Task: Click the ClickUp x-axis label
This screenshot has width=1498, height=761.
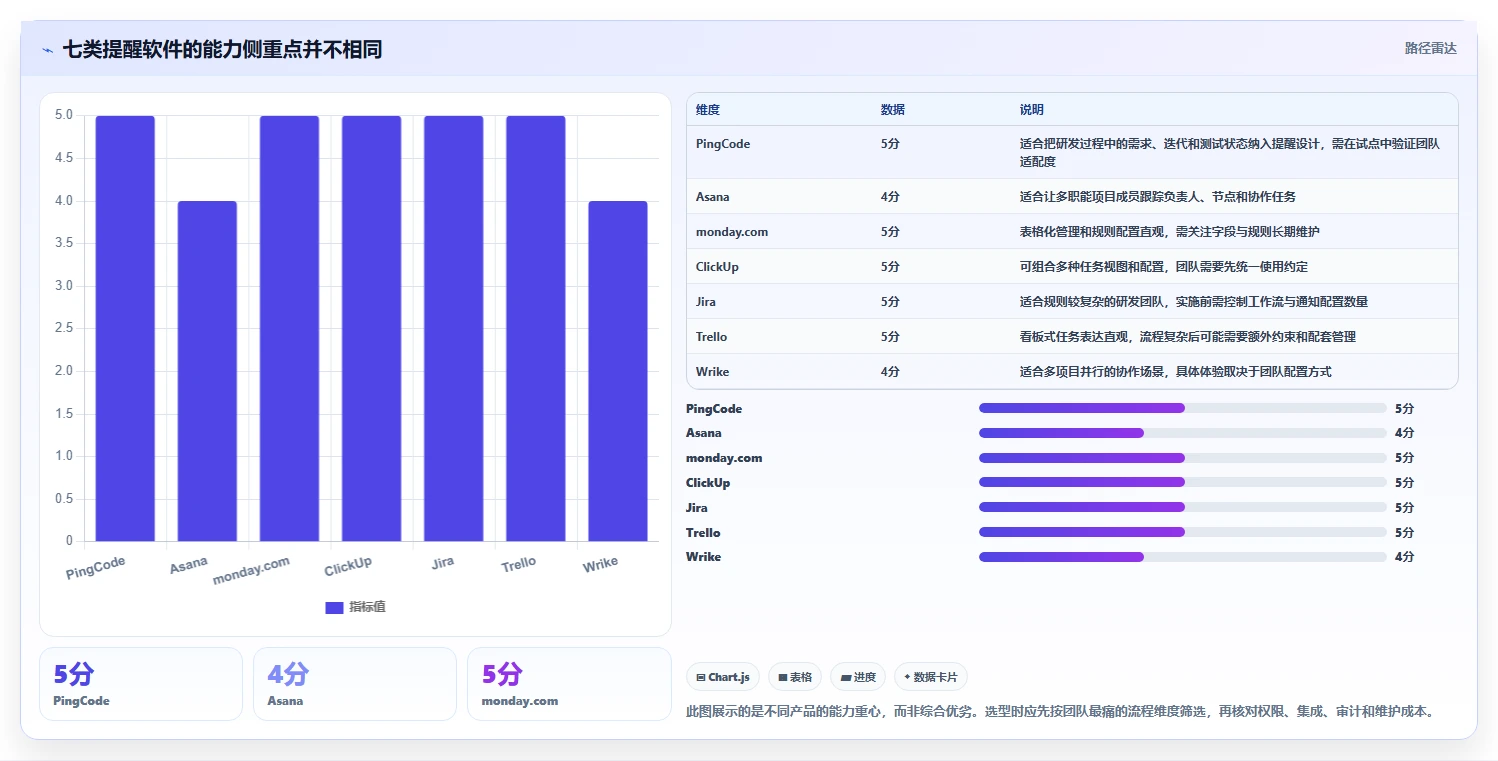Action: tap(348, 566)
